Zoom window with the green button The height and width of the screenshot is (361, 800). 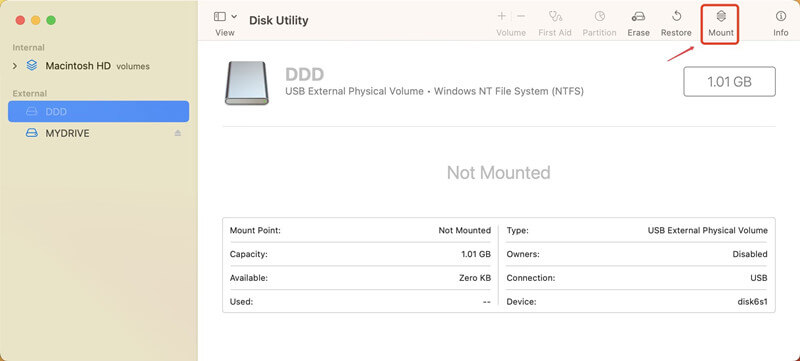pyautogui.click(x=51, y=20)
